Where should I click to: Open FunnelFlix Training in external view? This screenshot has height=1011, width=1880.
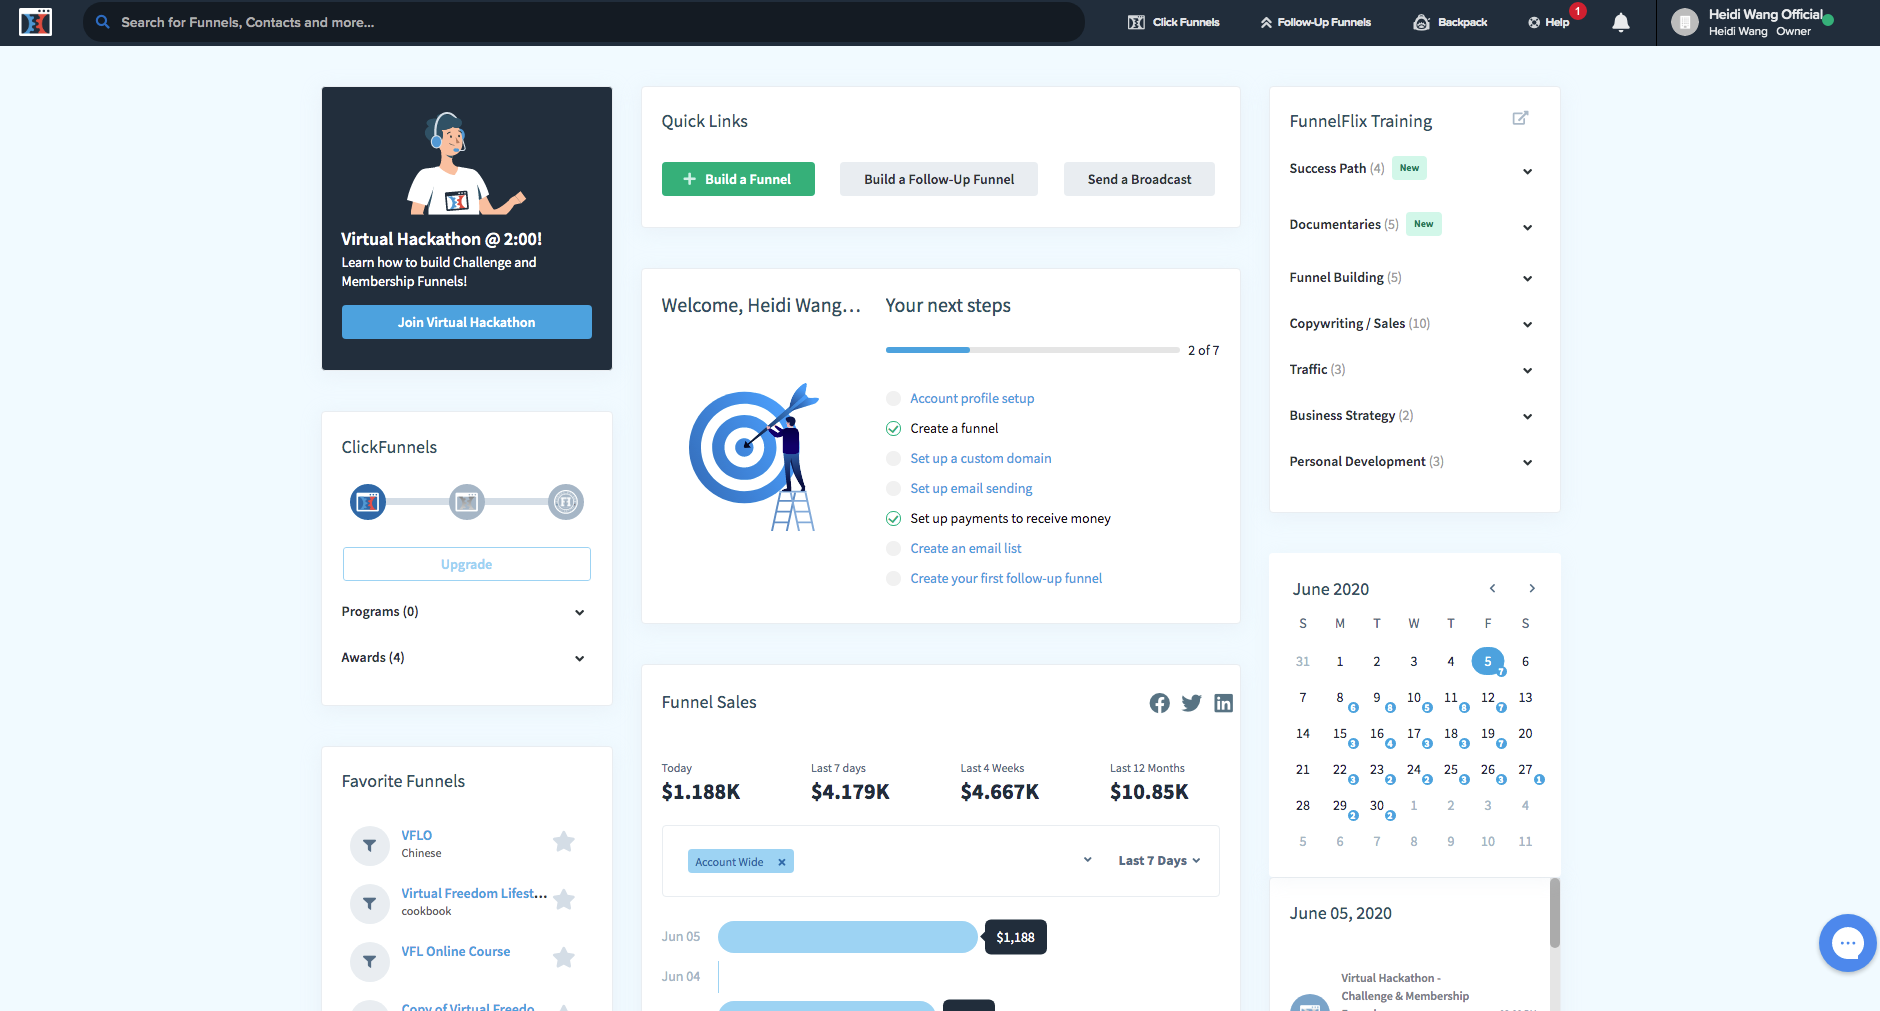click(1520, 118)
